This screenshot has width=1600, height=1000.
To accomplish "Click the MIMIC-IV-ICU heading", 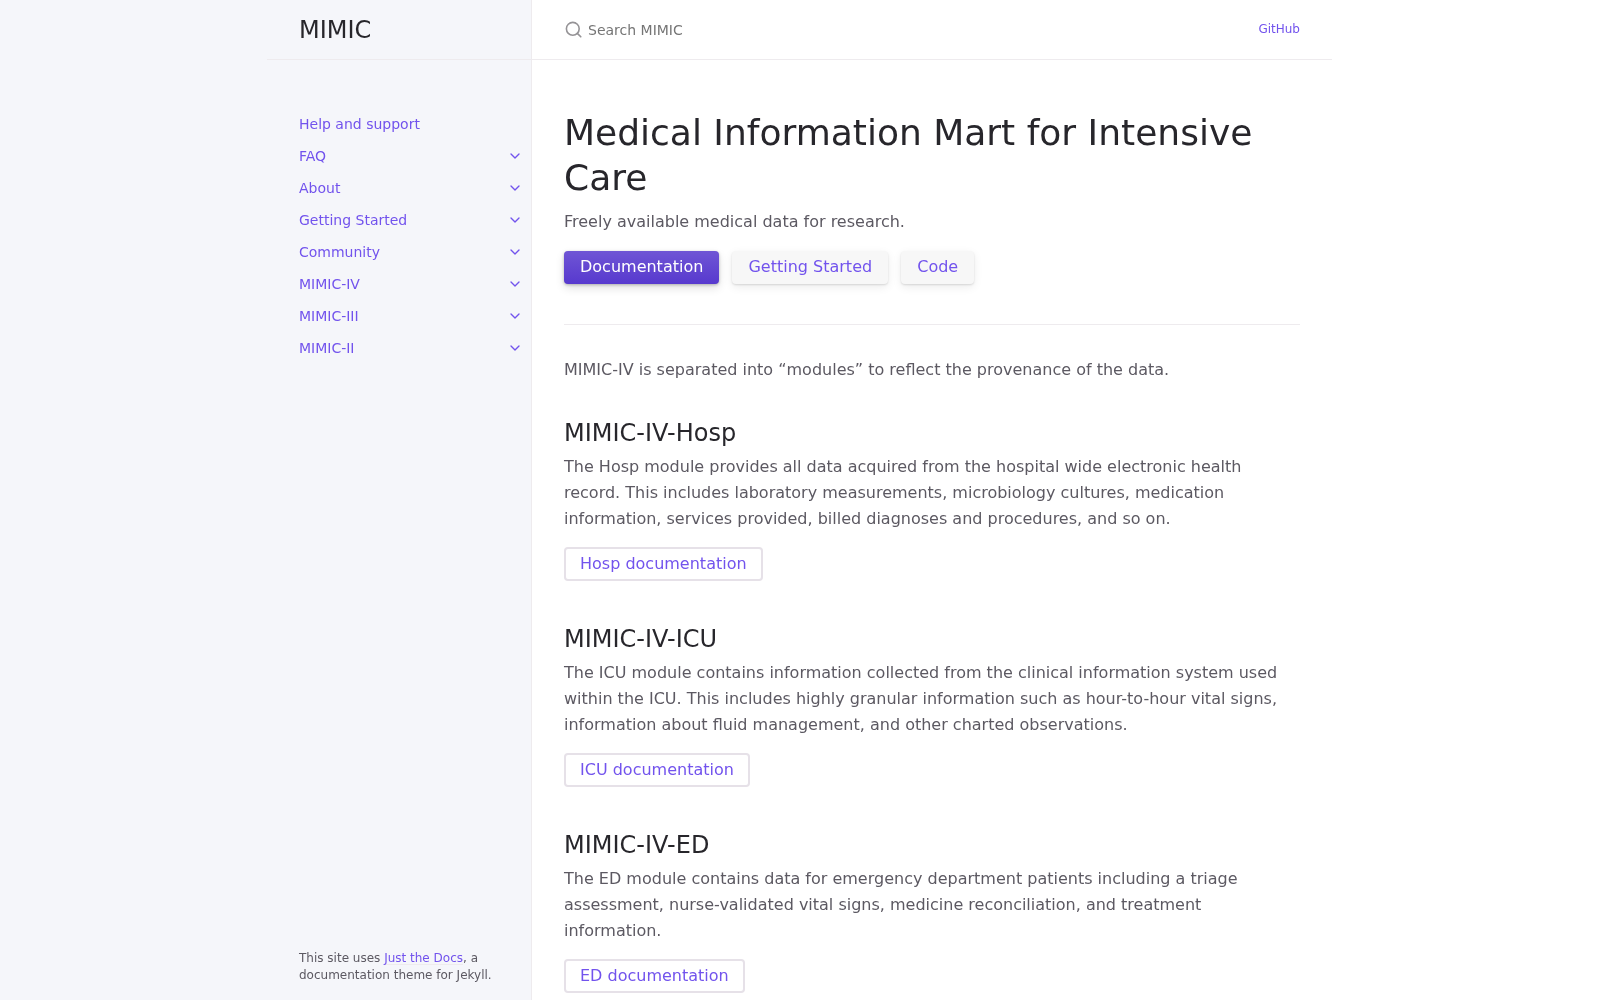I will pos(640,639).
